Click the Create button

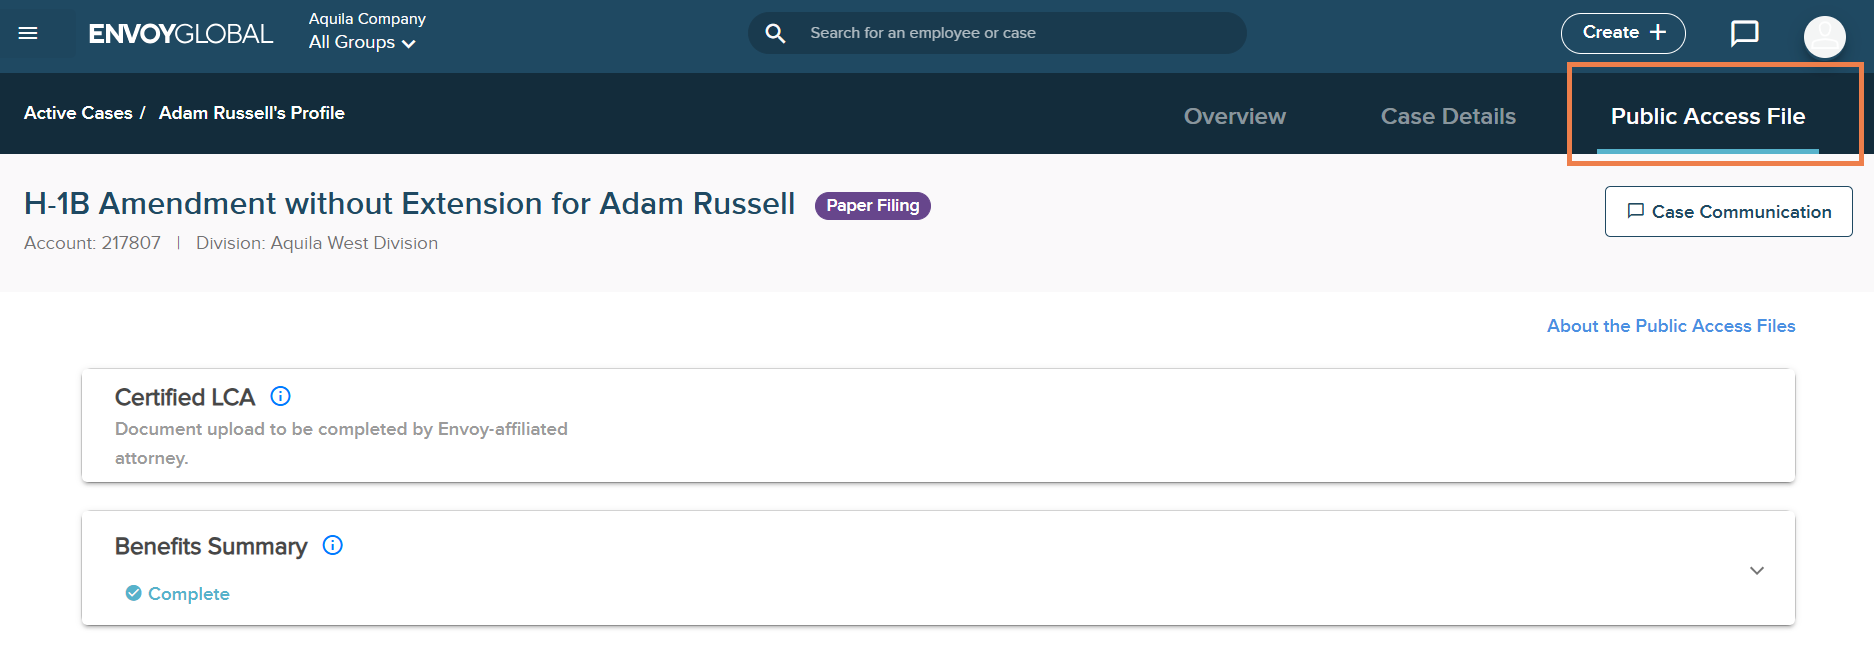[1623, 33]
